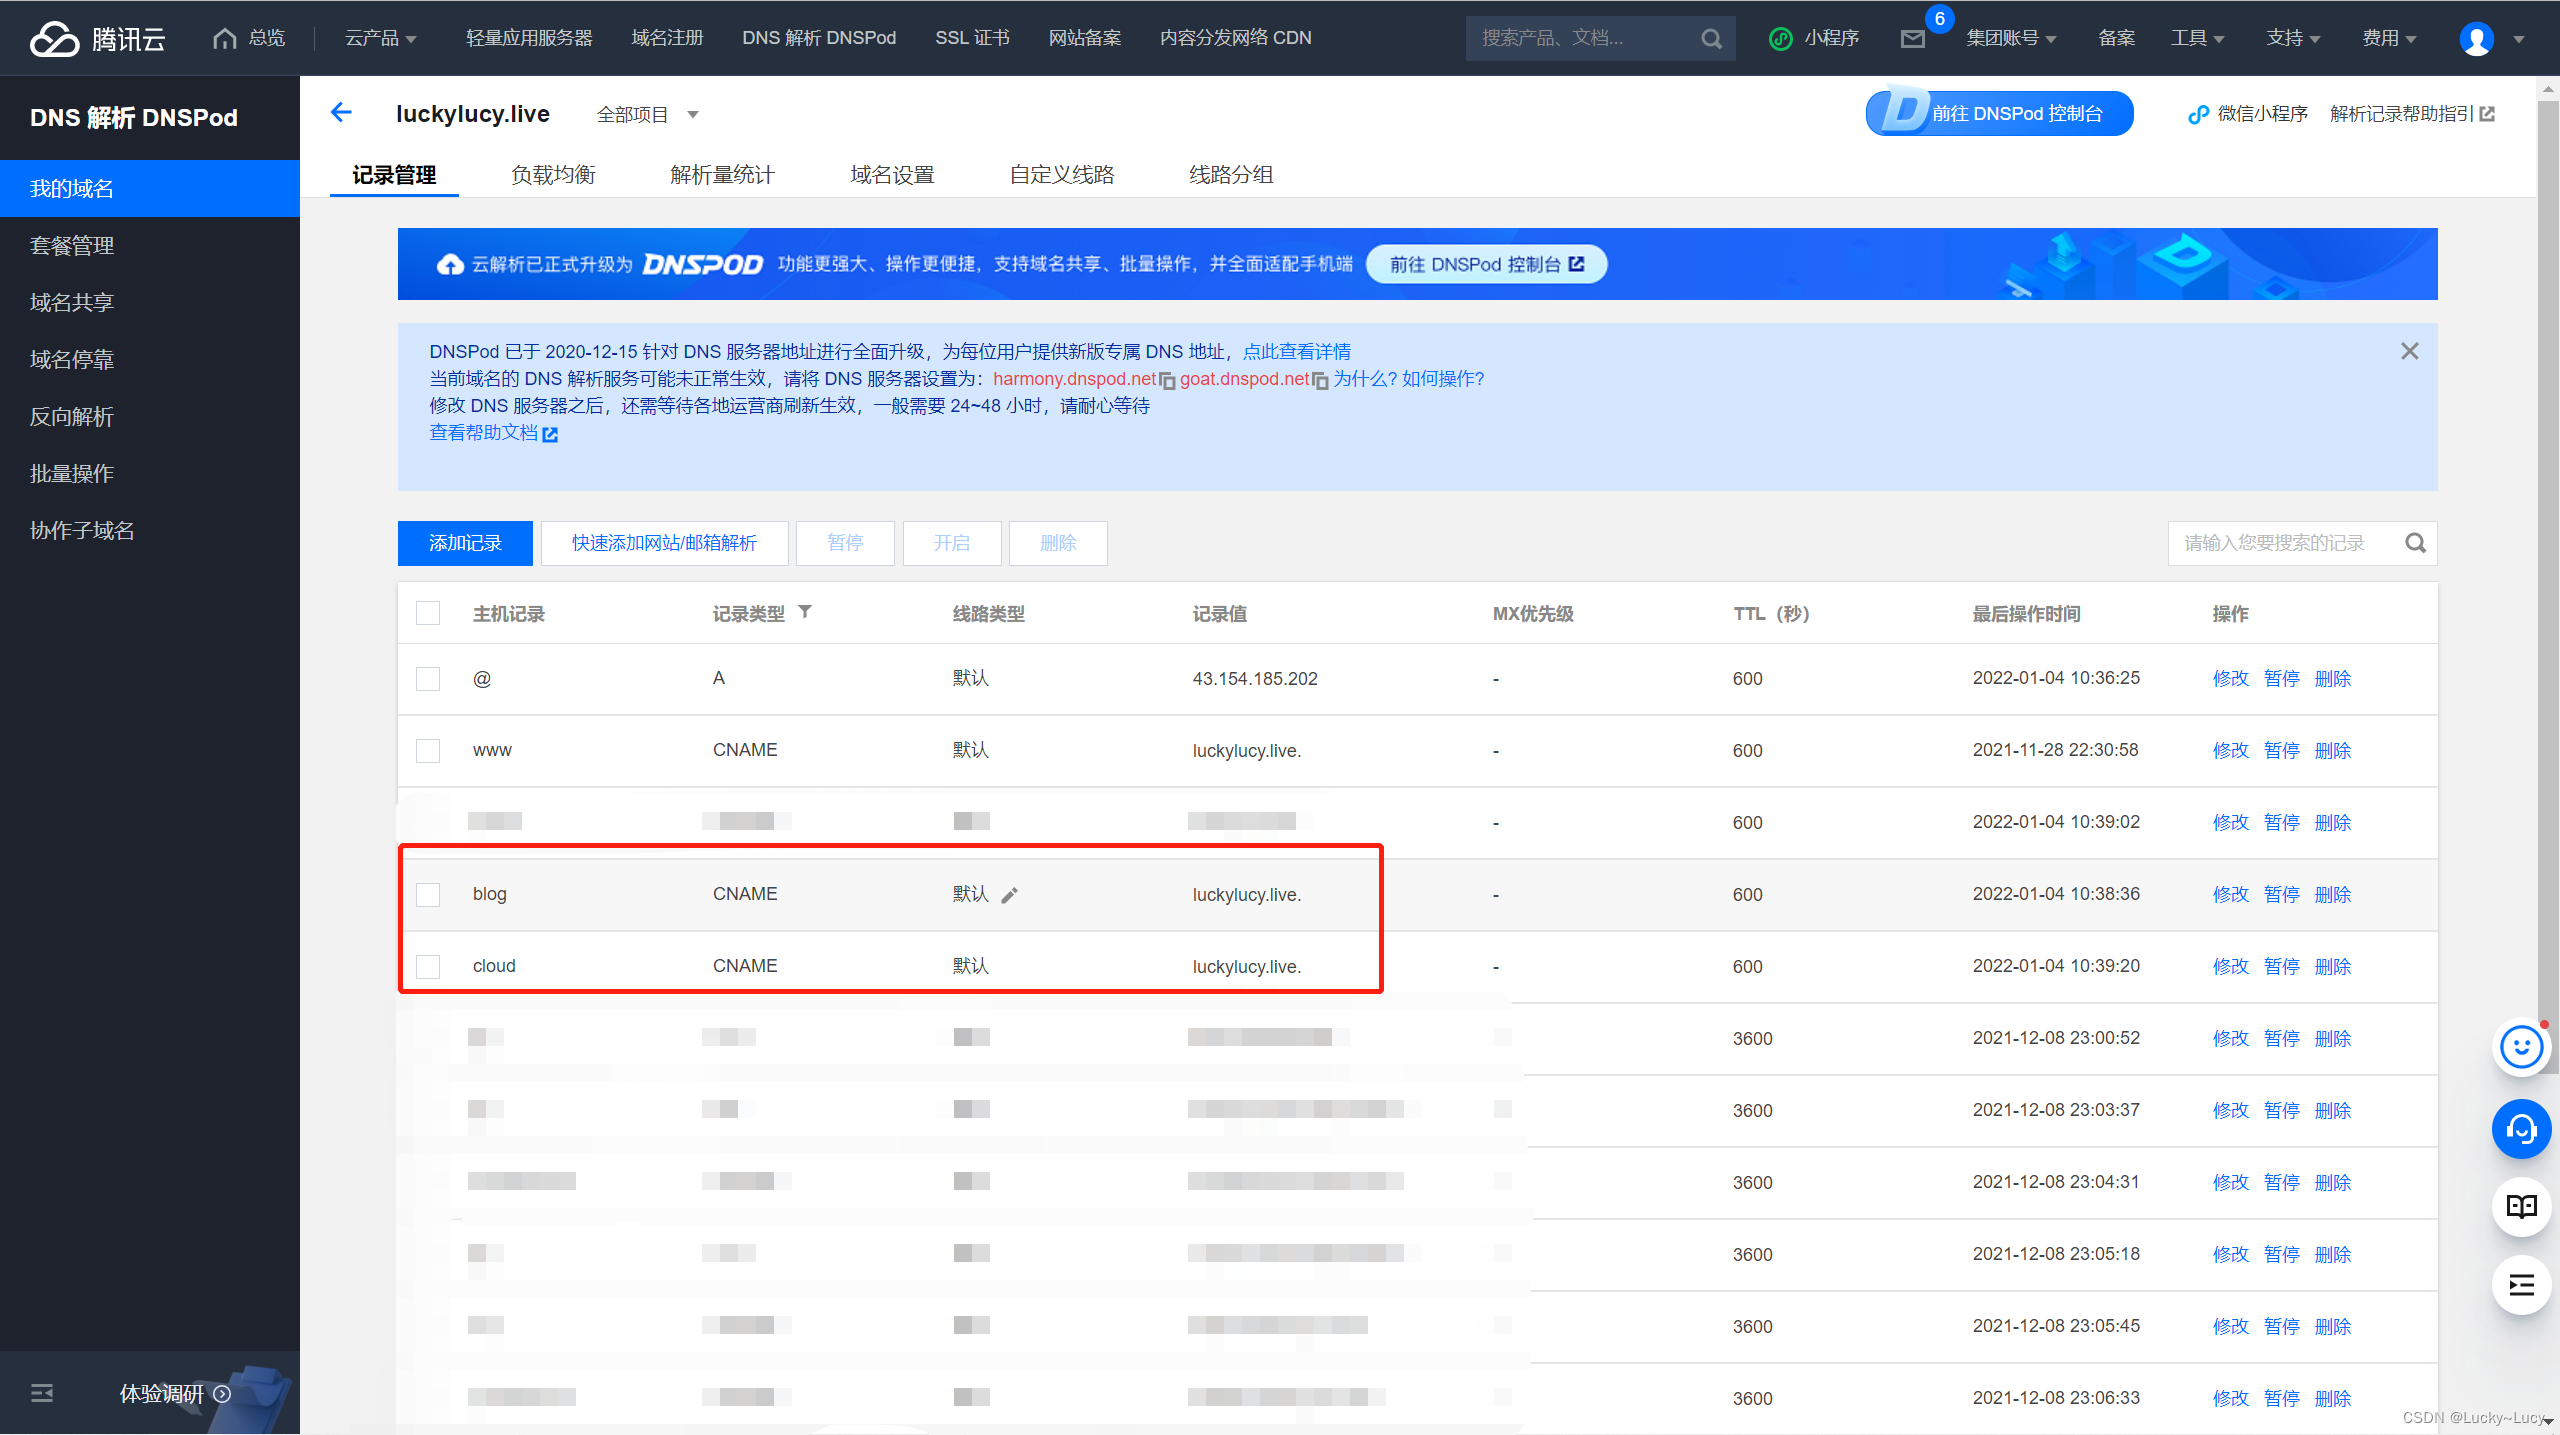The height and width of the screenshot is (1435, 2560).
Task: Click the view details link in notice
Action: pos(1297,352)
